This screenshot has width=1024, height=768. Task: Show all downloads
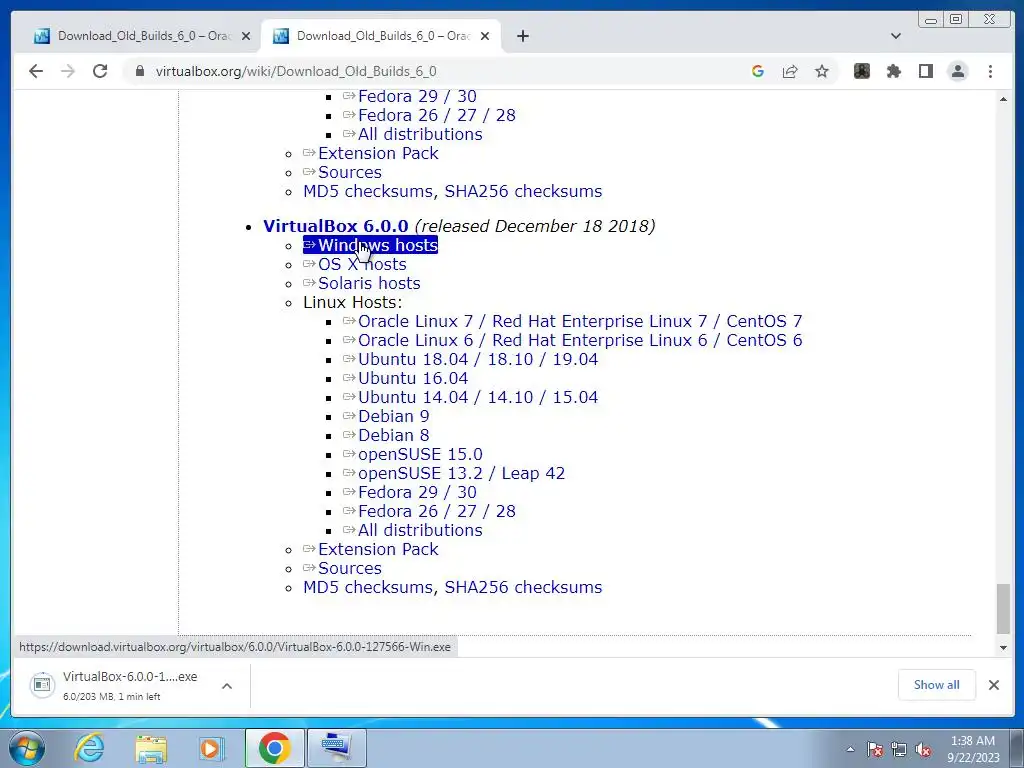(x=936, y=685)
